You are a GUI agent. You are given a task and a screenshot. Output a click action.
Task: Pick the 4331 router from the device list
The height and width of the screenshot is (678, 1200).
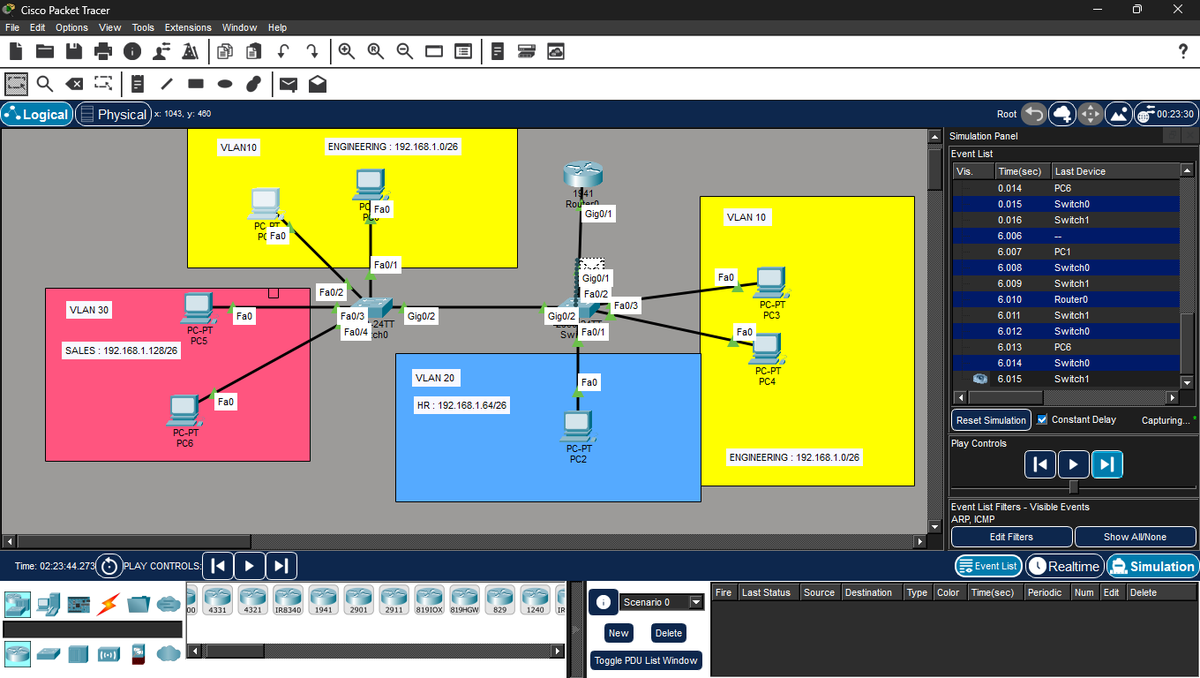(x=216, y=600)
